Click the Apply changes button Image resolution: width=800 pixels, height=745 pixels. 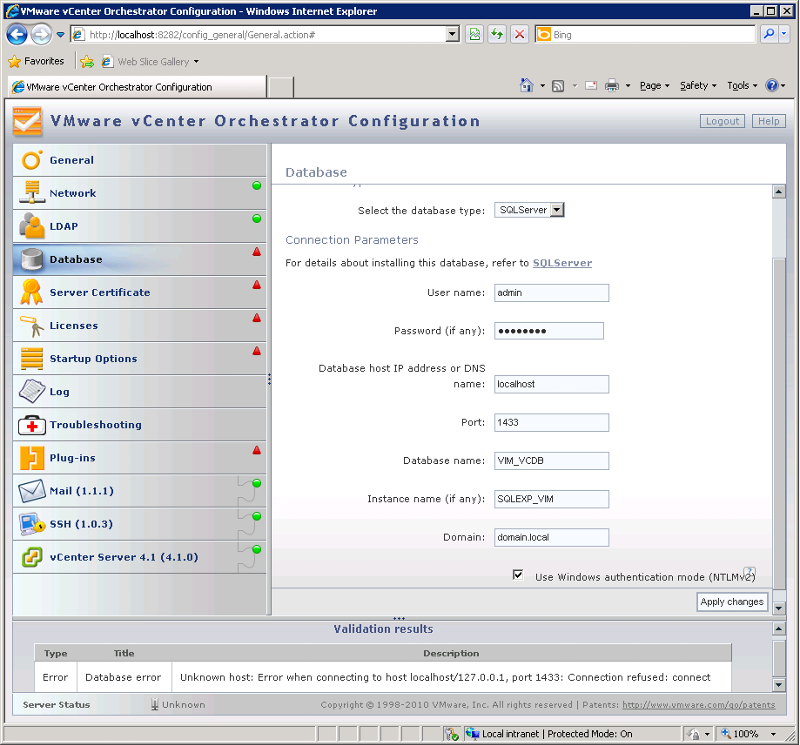732,602
